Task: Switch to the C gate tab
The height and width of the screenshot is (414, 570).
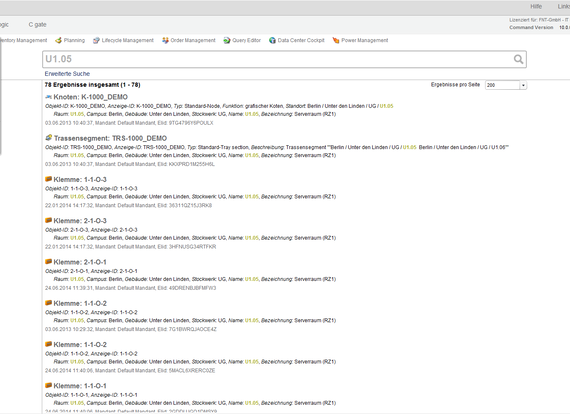Action: (37, 25)
